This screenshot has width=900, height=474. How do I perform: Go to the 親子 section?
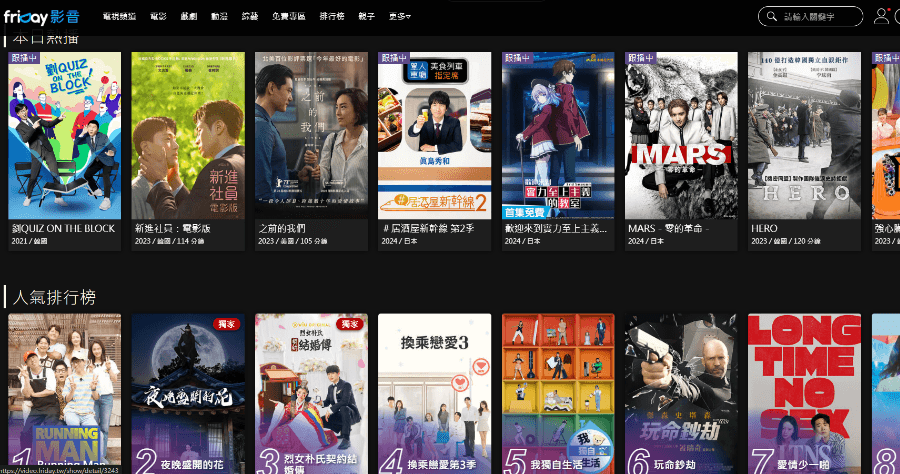pyautogui.click(x=366, y=17)
